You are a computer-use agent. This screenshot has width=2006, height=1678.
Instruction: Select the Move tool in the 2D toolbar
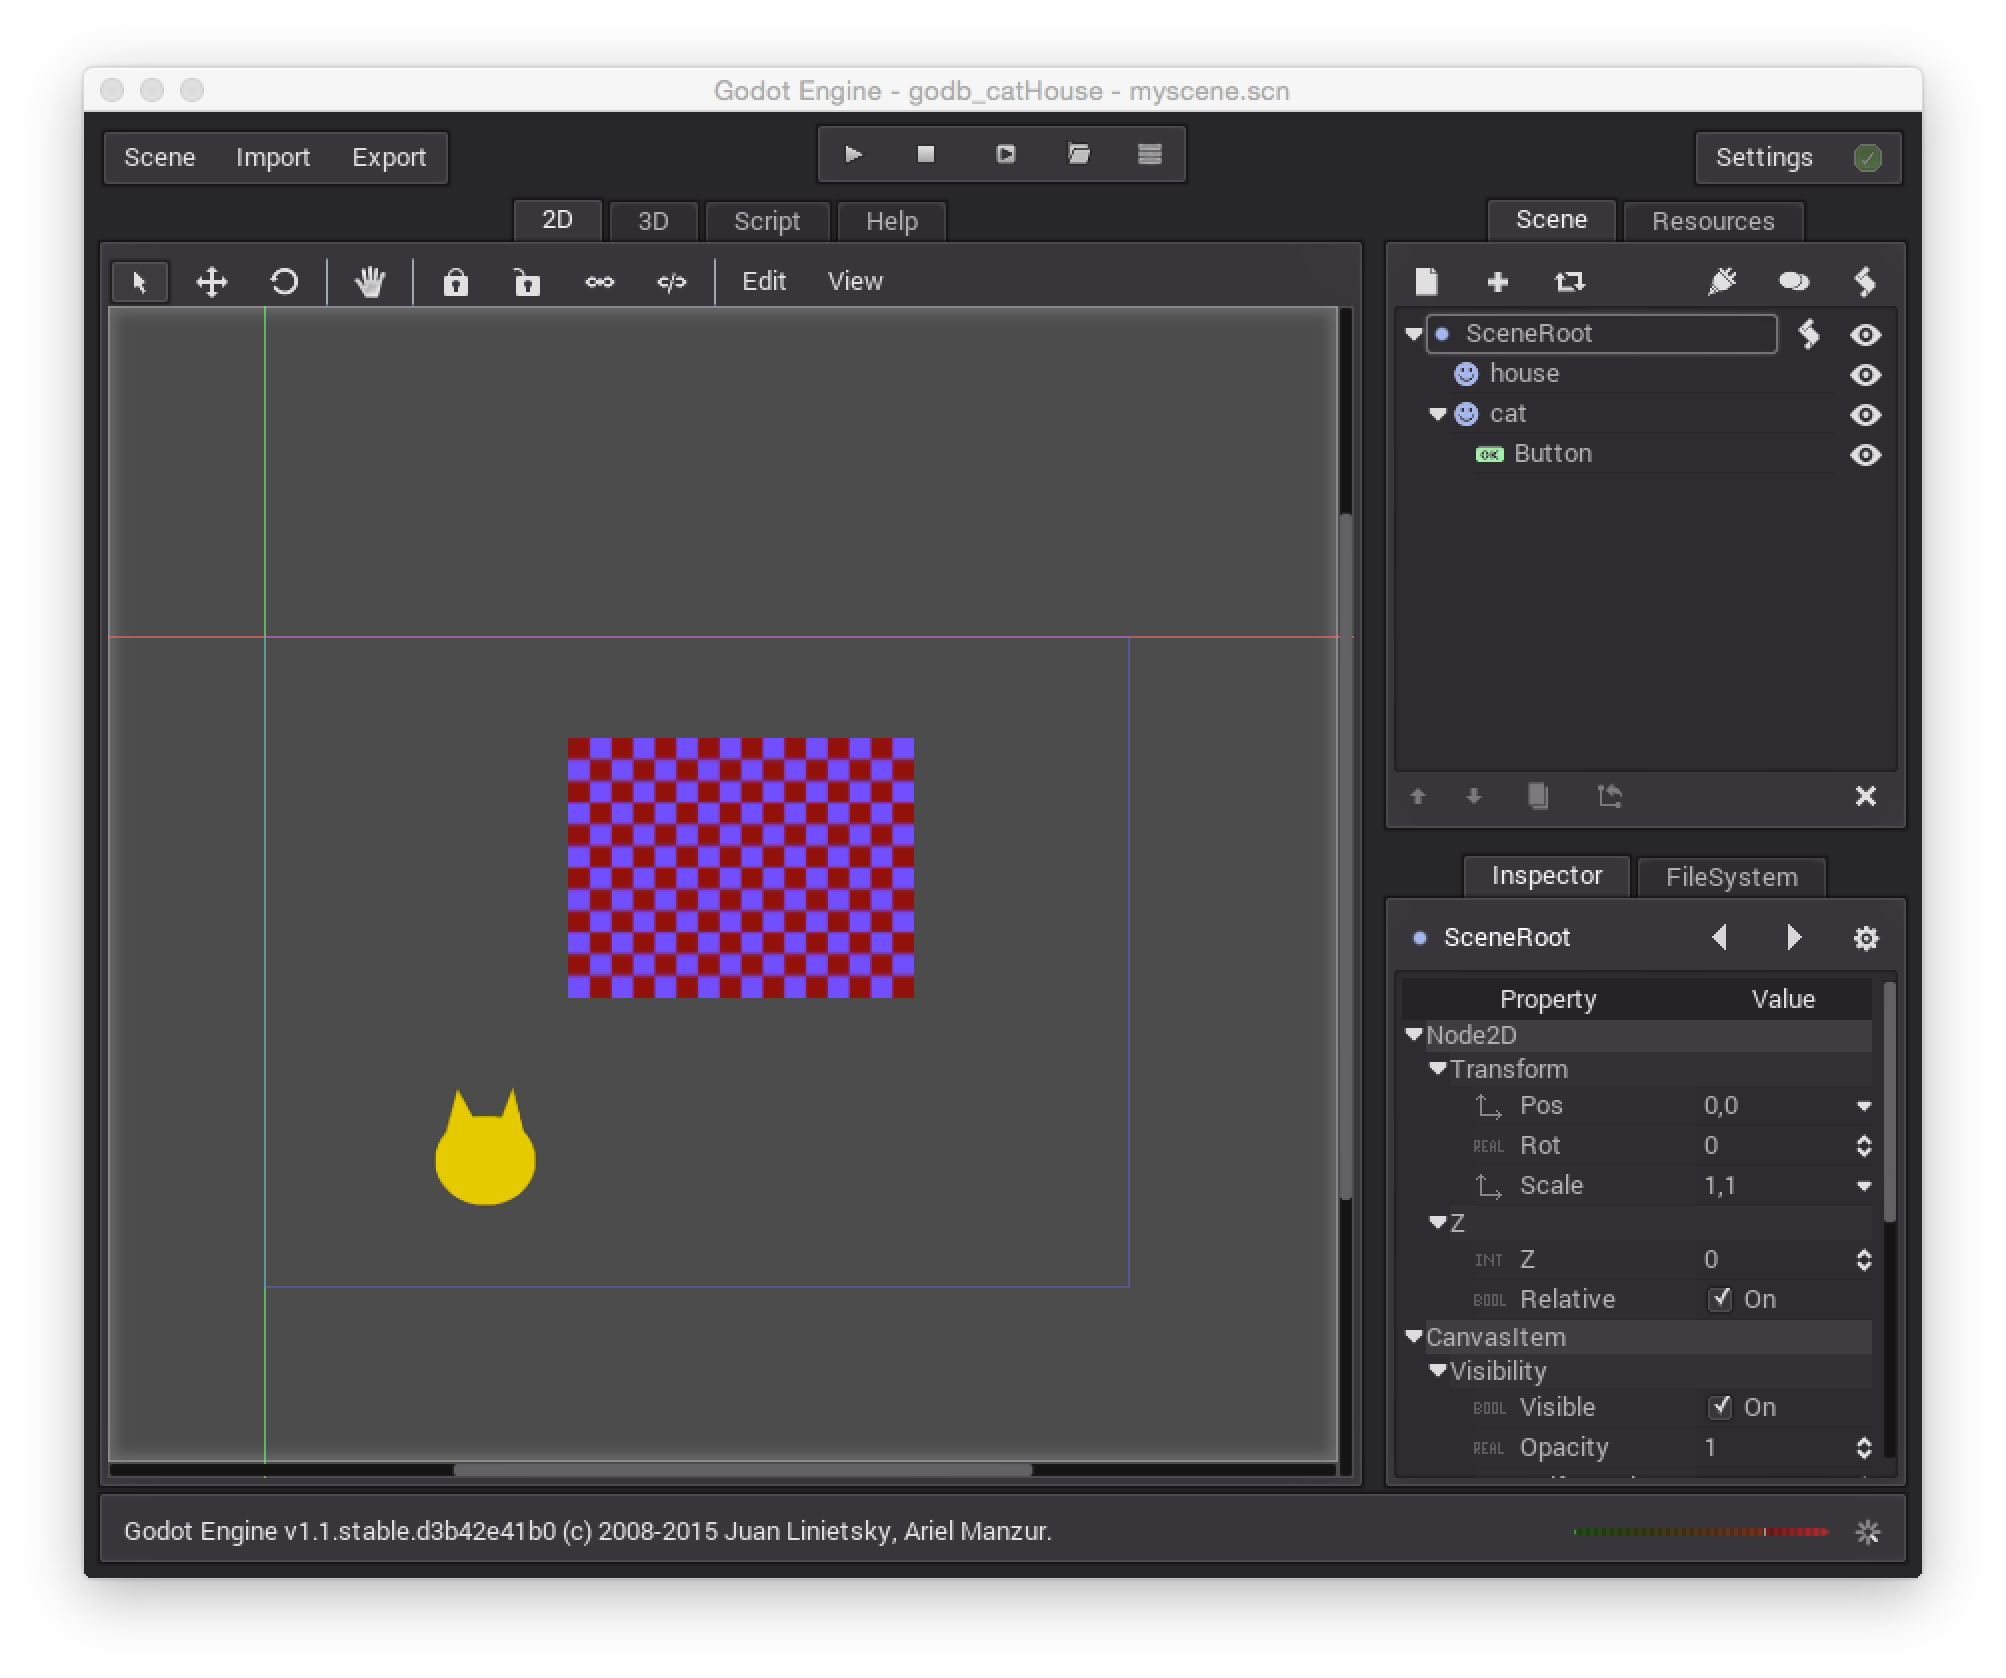point(212,281)
